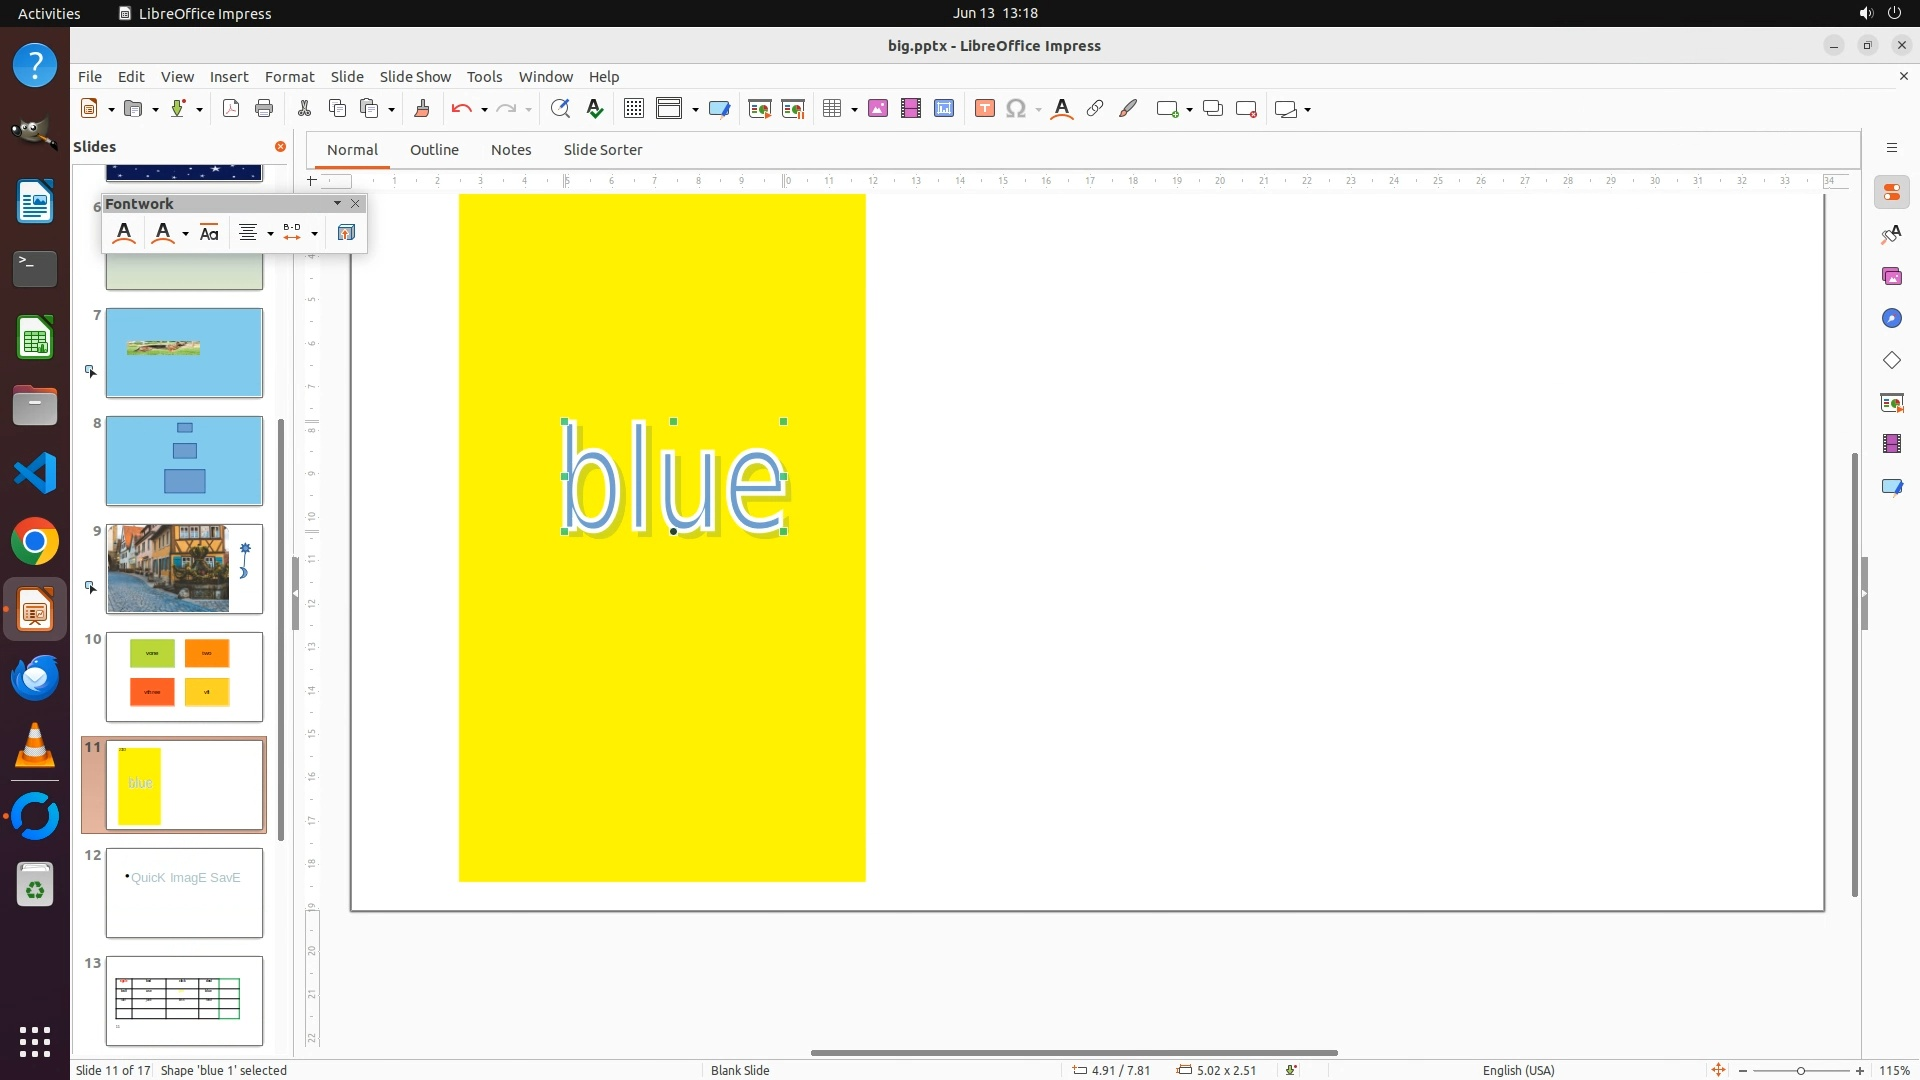Click the Insert Image icon
The width and height of the screenshot is (1920, 1080).
(x=878, y=109)
